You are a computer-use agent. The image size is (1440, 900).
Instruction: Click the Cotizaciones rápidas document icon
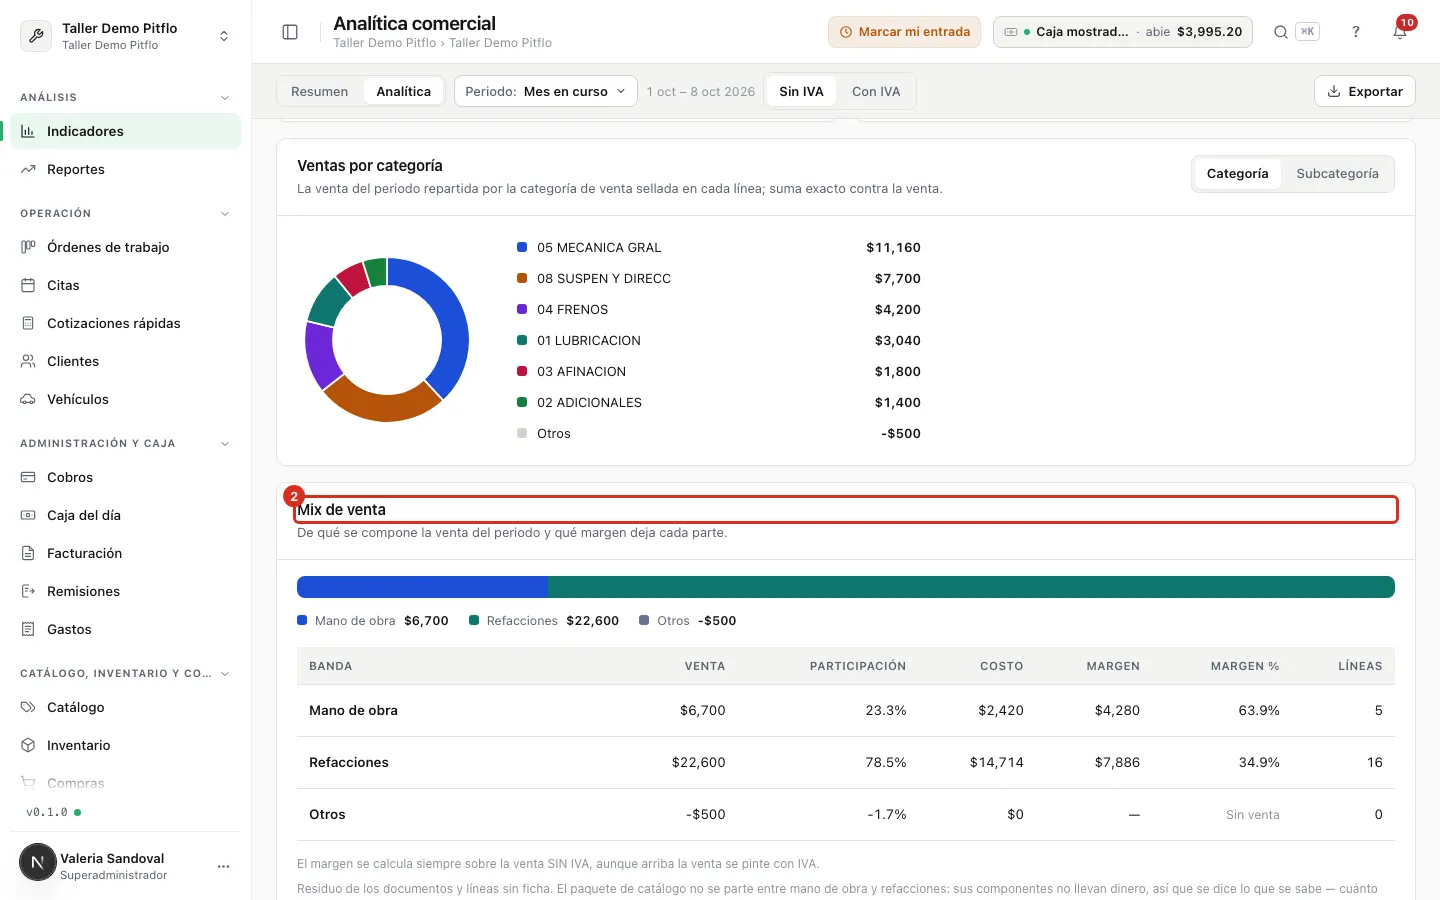pyautogui.click(x=28, y=323)
